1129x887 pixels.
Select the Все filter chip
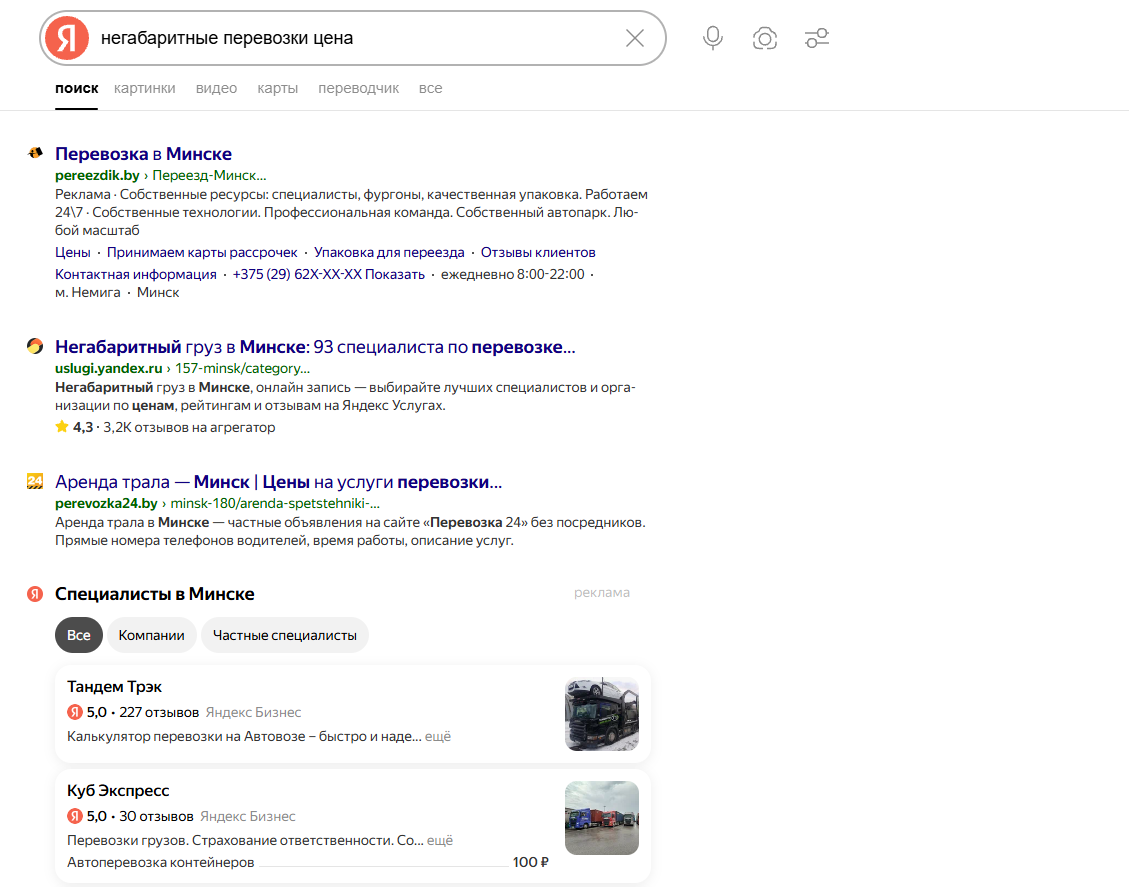tap(78, 635)
